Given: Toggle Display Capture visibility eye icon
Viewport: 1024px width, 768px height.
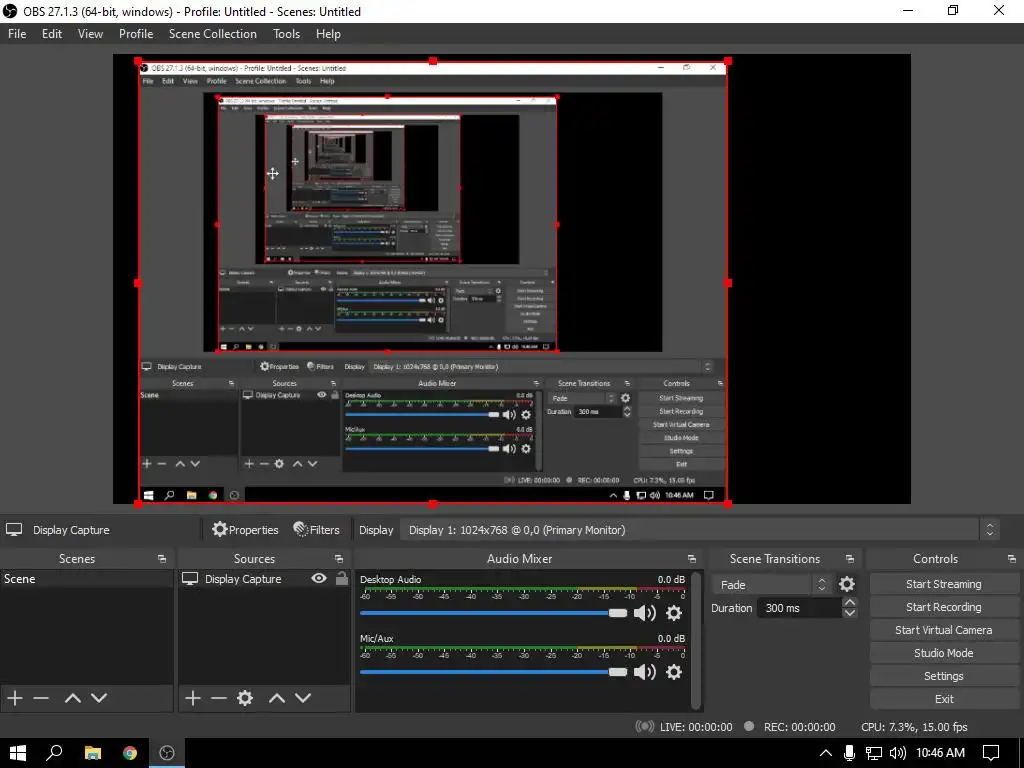Looking at the screenshot, I should point(319,579).
